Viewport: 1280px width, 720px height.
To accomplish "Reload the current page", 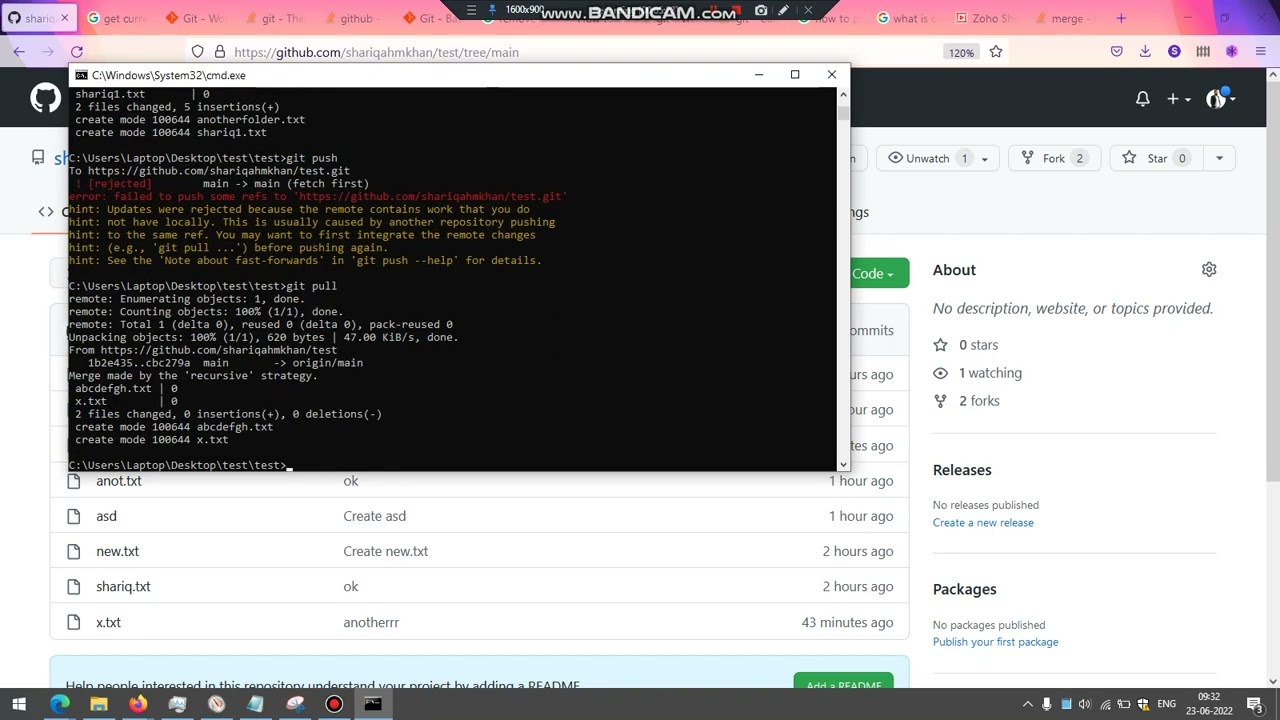I will 77,52.
